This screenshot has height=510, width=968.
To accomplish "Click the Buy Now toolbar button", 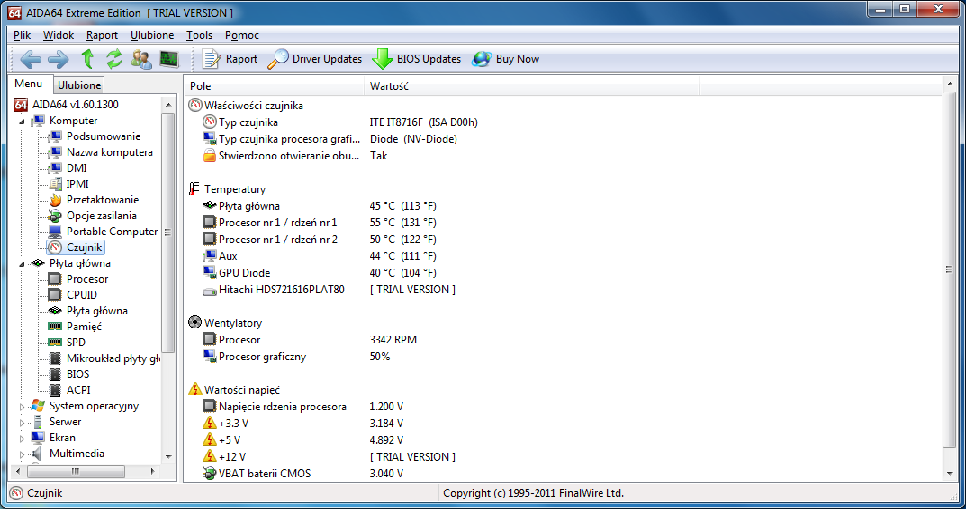I will coord(506,59).
